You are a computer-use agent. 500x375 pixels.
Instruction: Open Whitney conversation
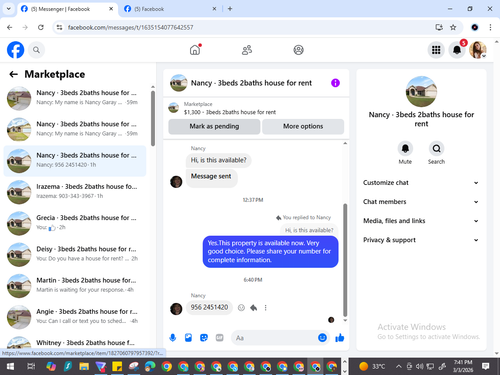(x=75, y=342)
